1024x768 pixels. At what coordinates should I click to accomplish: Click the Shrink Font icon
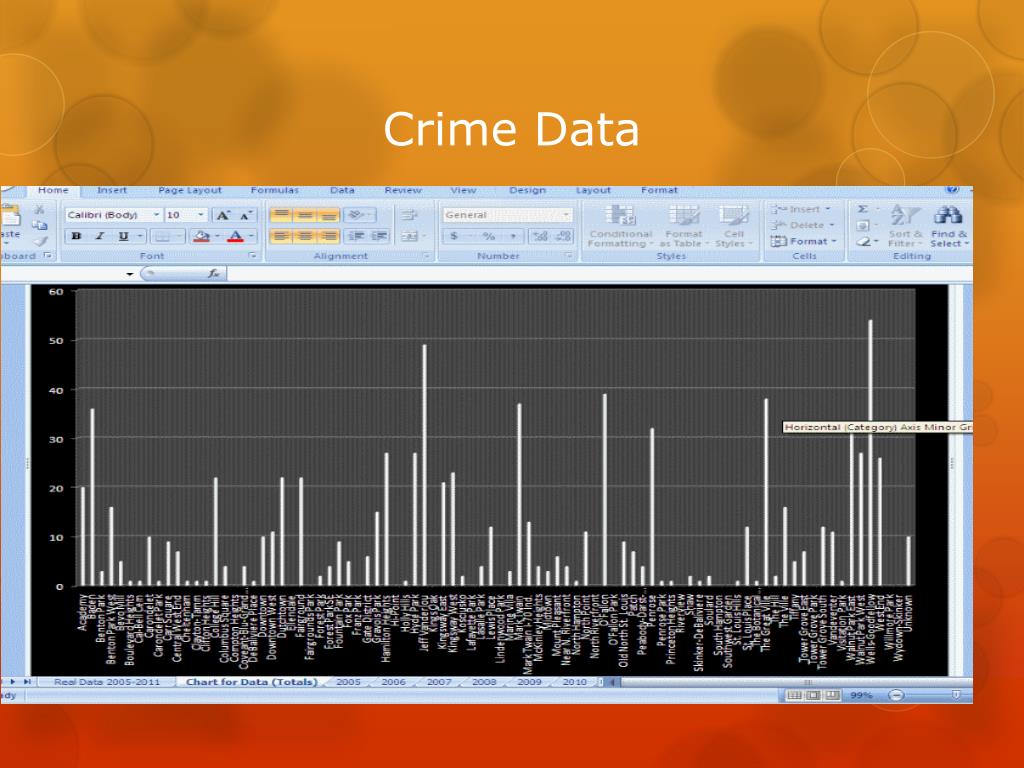click(x=246, y=215)
